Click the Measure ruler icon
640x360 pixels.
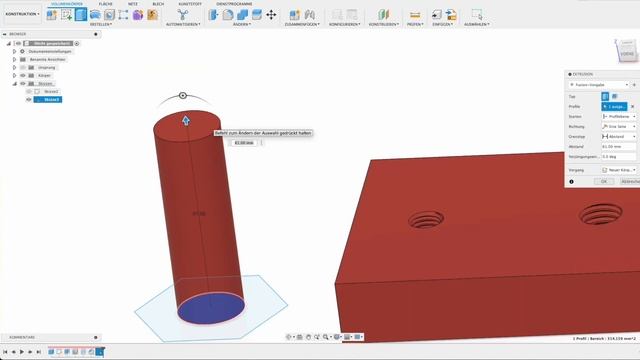click(x=415, y=15)
